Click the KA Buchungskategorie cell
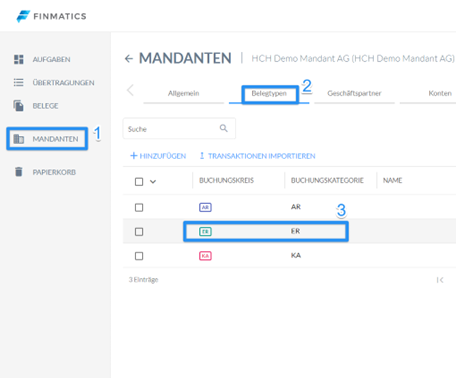 296,255
